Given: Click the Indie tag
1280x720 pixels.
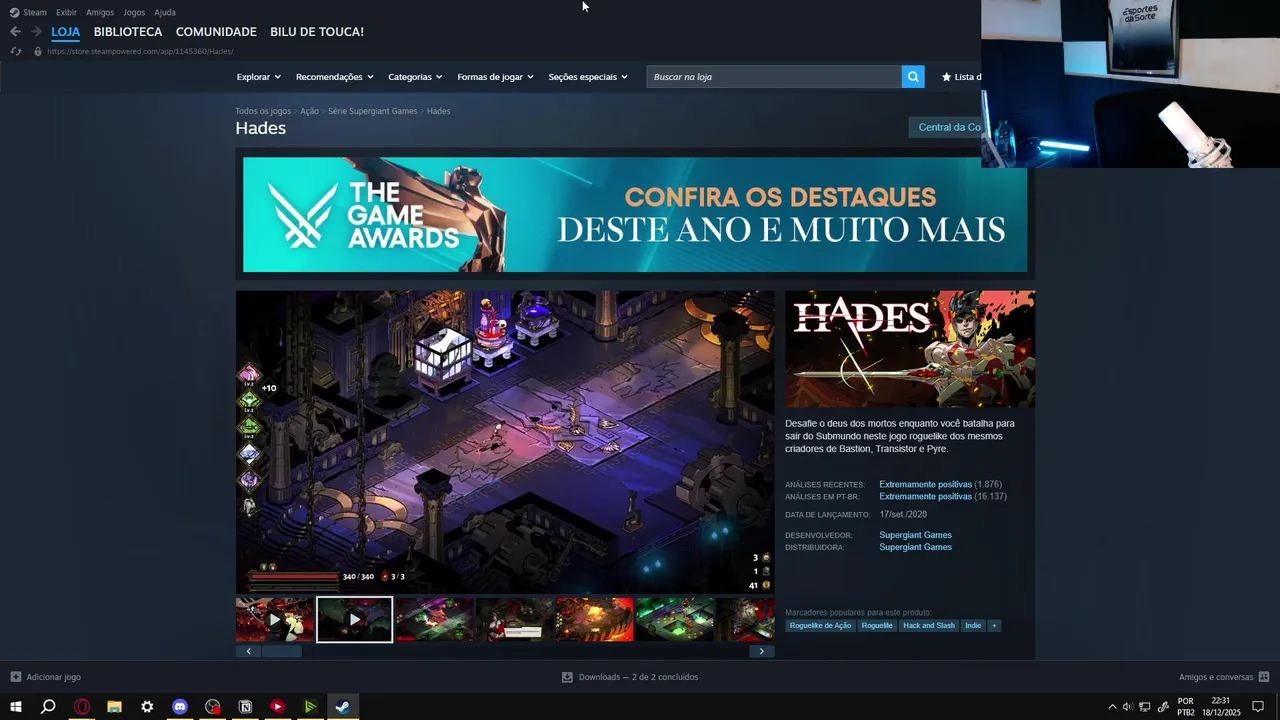Looking at the screenshot, I should (x=973, y=626).
